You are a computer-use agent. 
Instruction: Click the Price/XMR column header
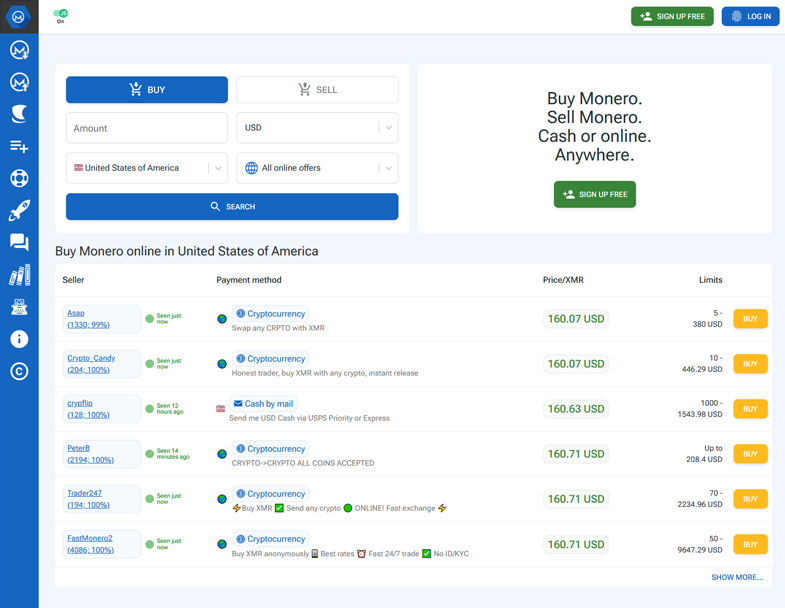click(x=563, y=280)
